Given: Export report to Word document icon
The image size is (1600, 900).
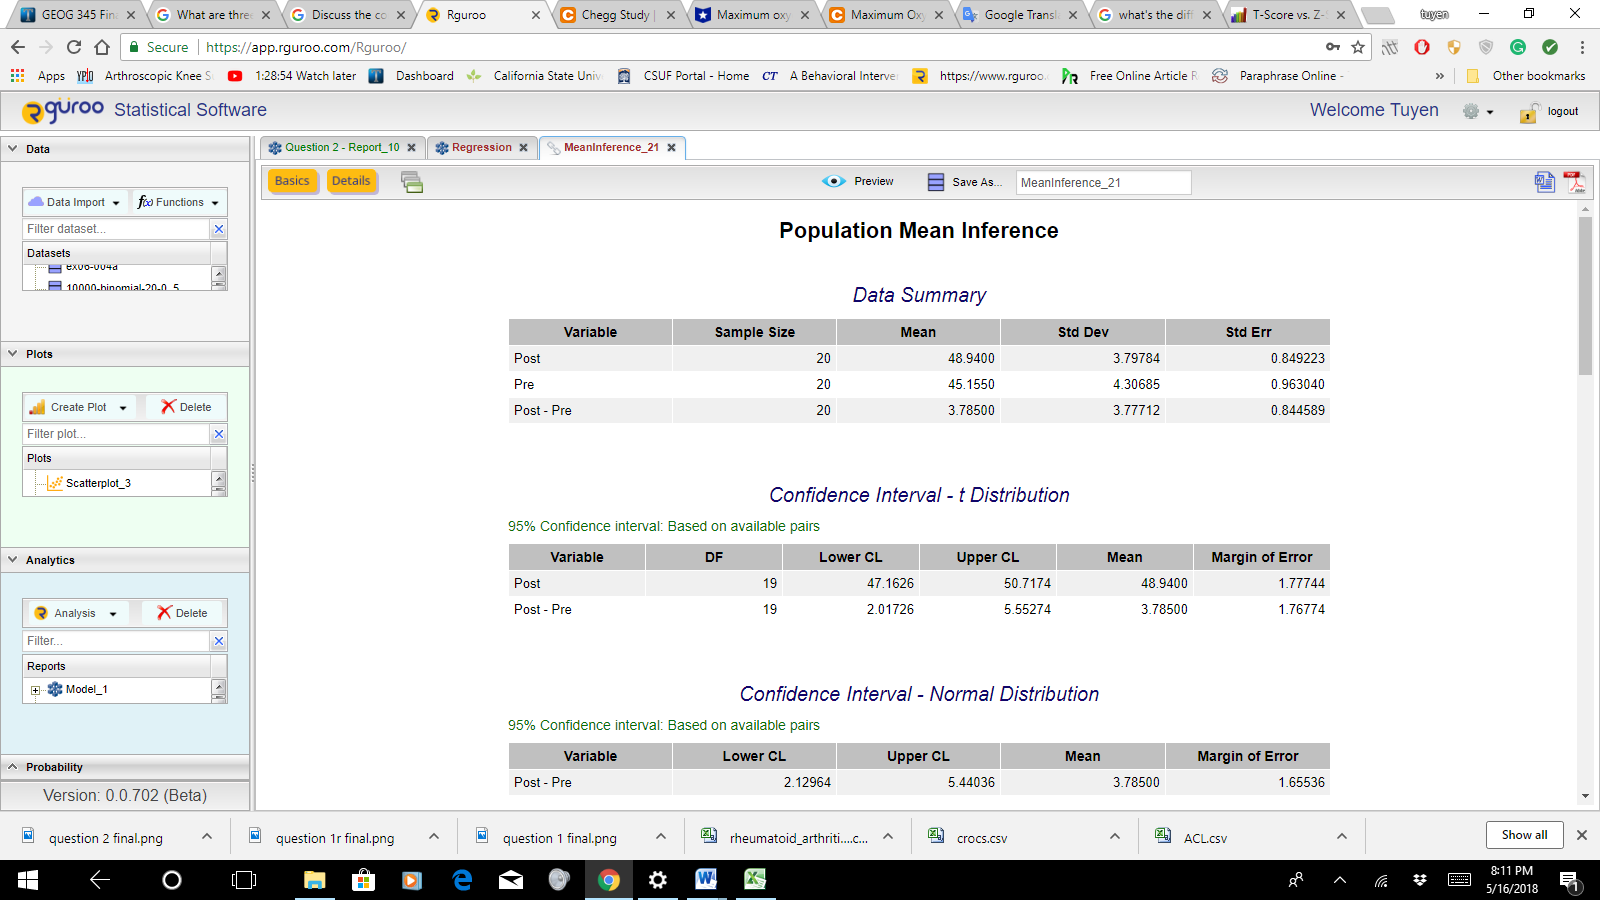Looking at the screenshot, I should point(1544,182).
